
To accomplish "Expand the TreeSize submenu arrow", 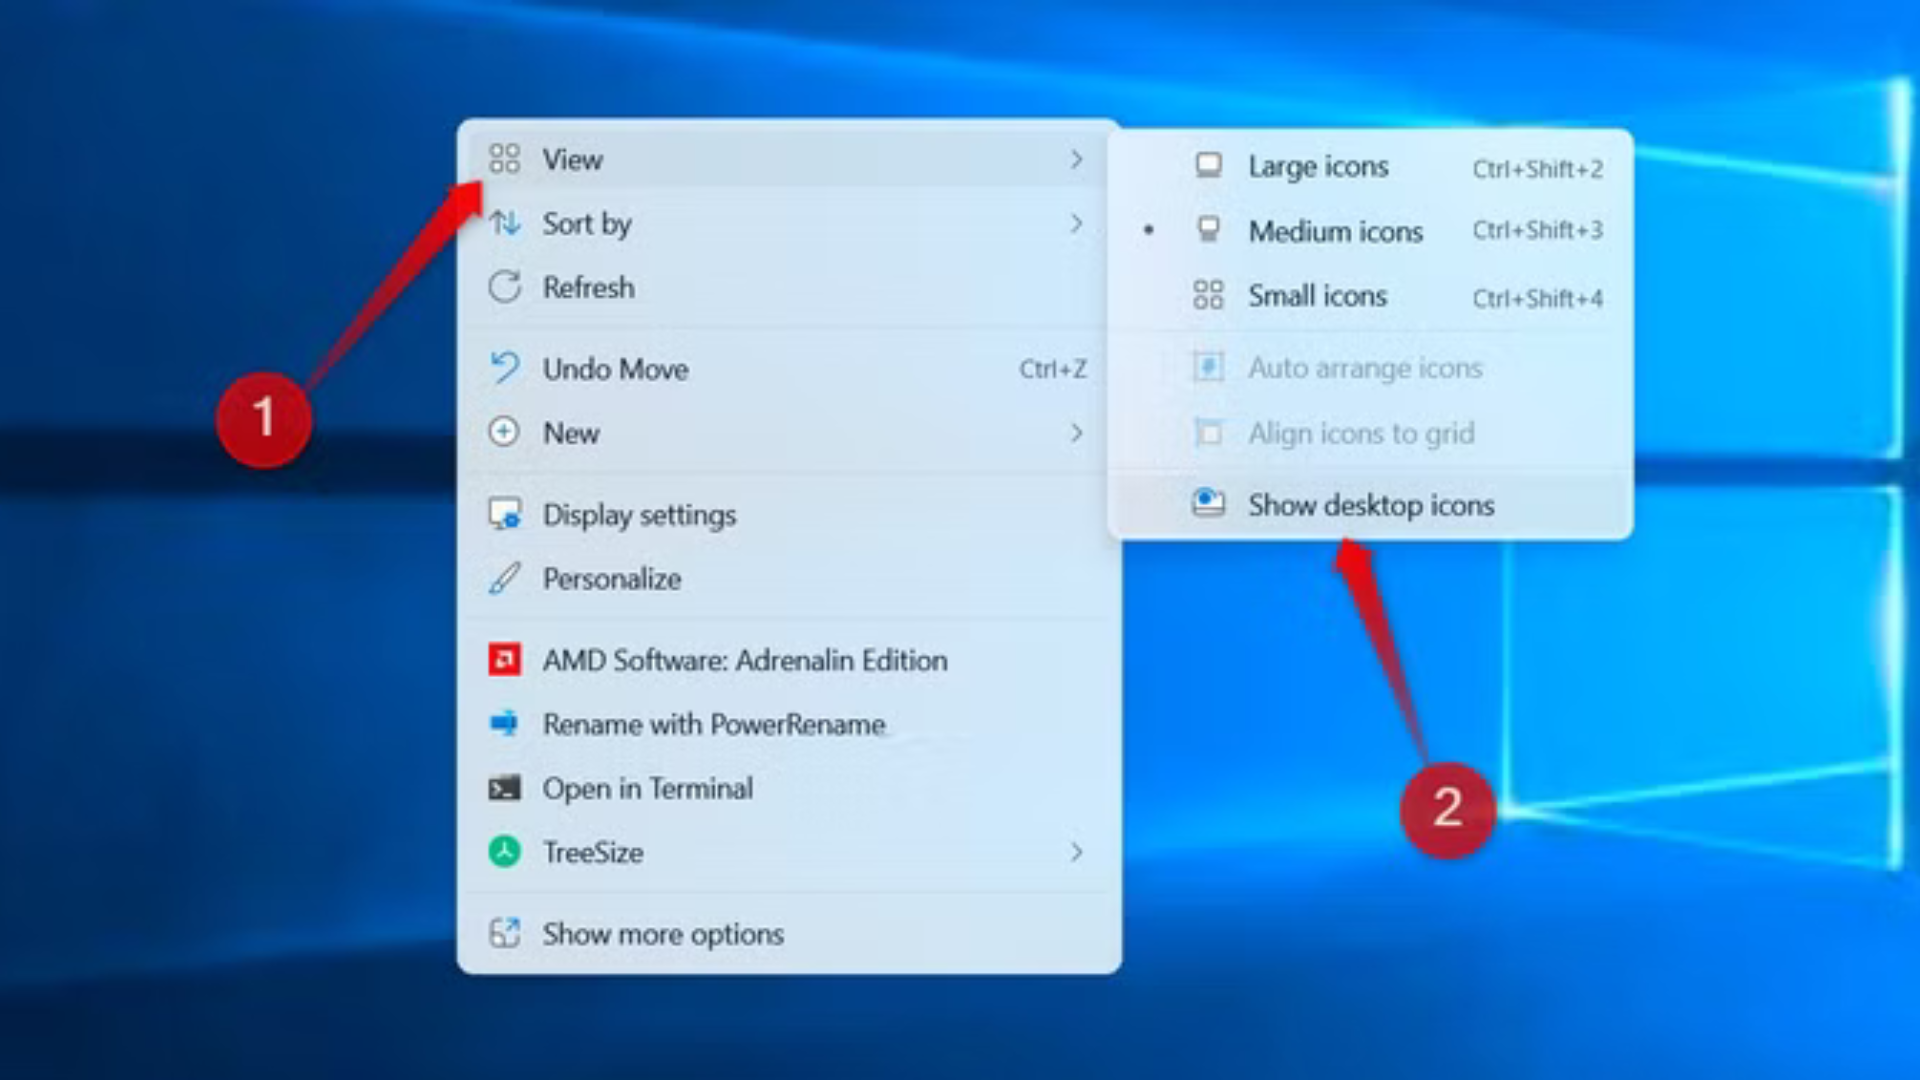I will coord(1077,852).
